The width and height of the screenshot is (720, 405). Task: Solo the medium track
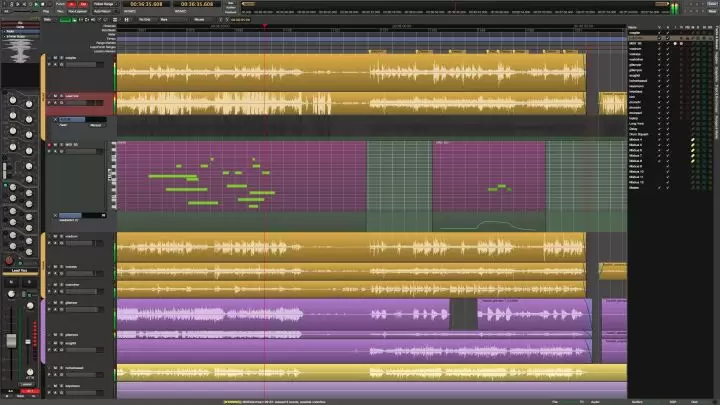(61, 237)
